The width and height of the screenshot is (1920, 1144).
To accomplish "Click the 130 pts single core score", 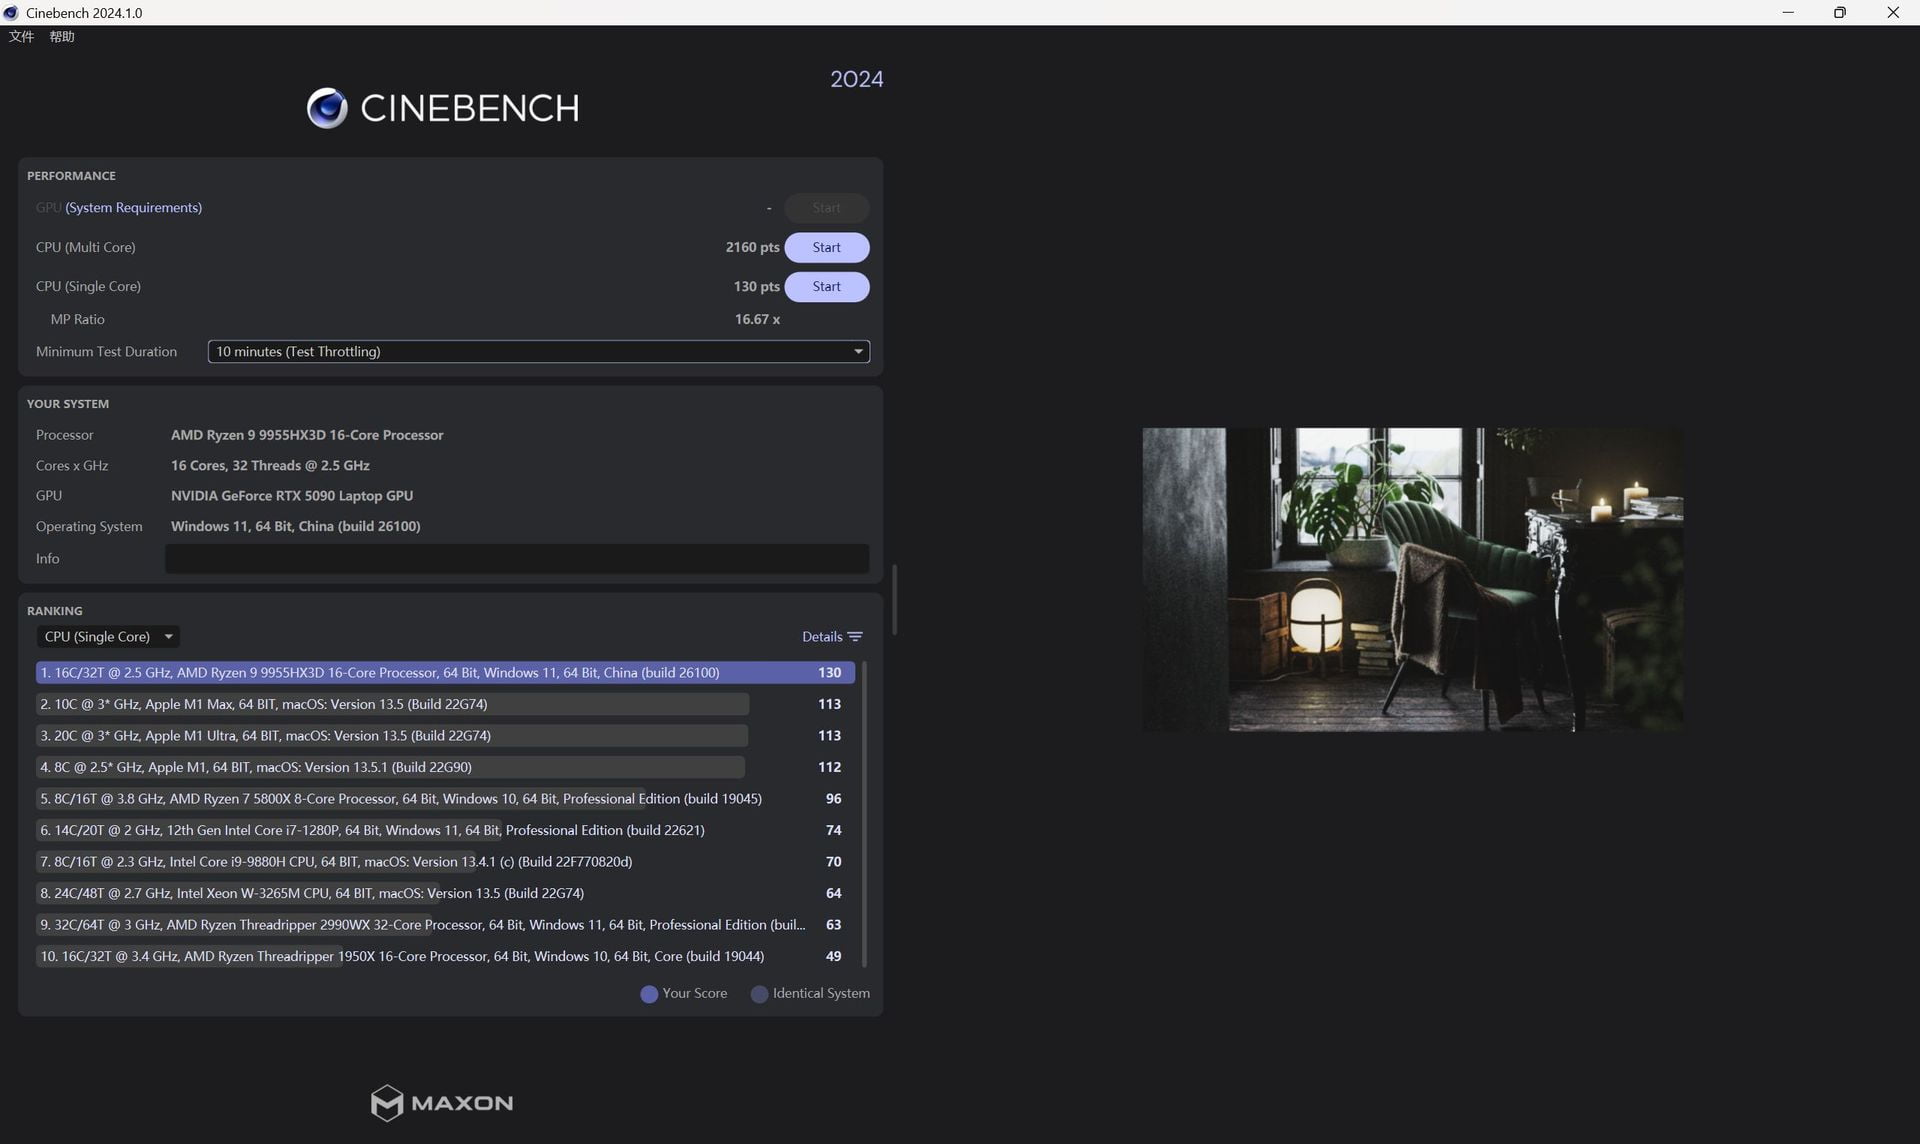I will [x=756, y=286].
